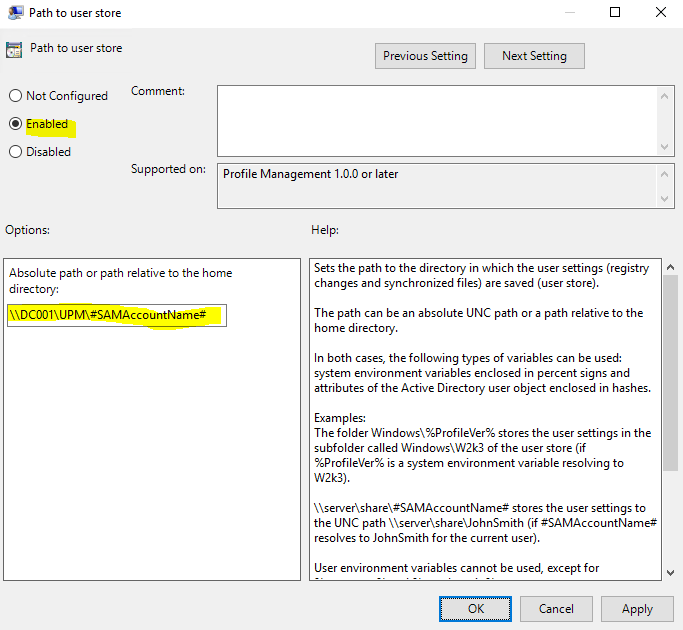The image size is (683, 630).
Task: Go to Previous Setting
Action: click(425, 56)
